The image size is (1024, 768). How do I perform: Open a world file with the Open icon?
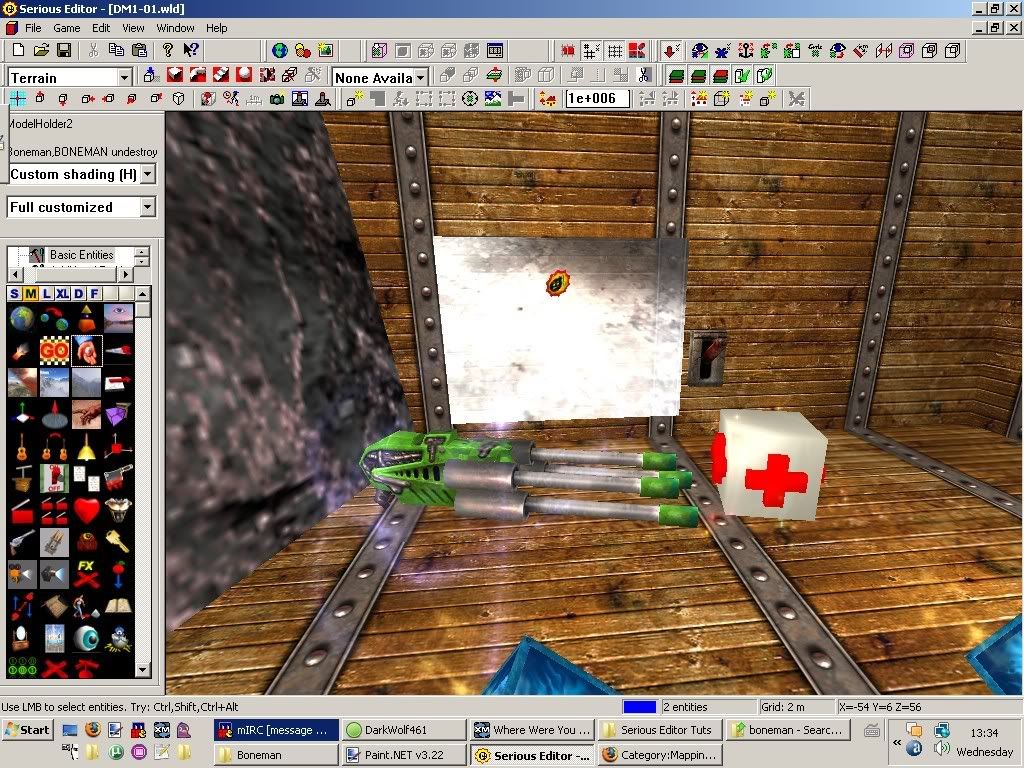click(x=41, y=50)
